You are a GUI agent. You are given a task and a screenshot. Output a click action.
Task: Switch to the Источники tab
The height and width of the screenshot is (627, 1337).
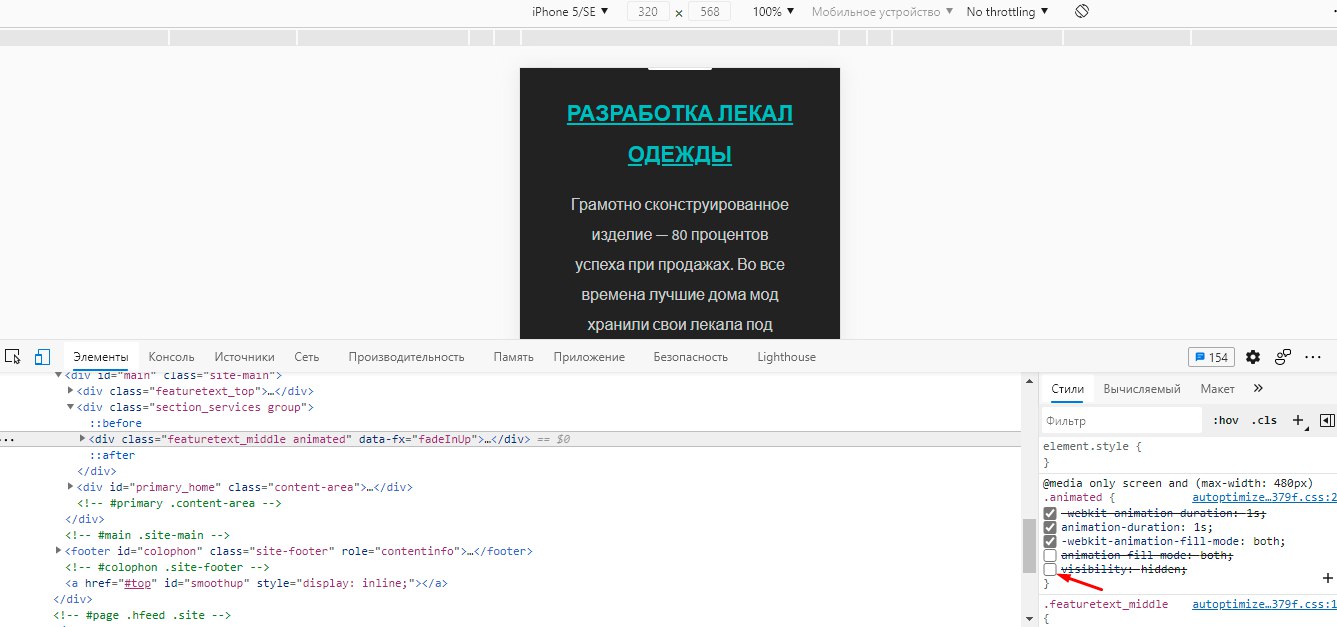244,357
